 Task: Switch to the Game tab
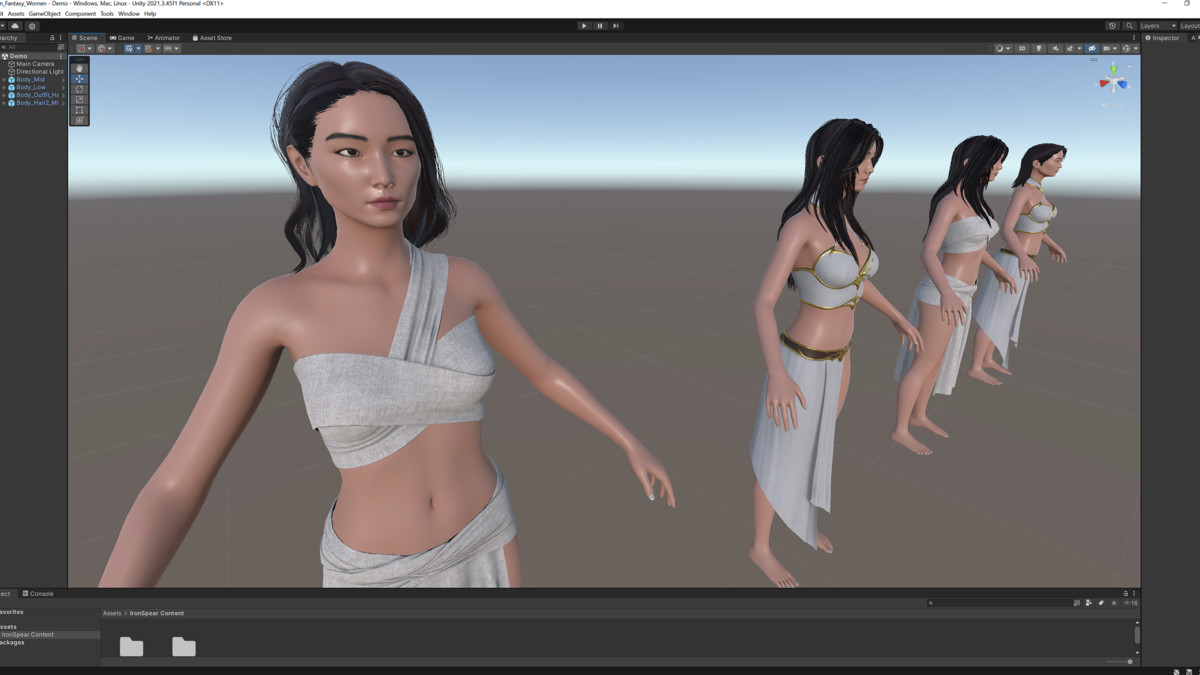tap(122, 38)
